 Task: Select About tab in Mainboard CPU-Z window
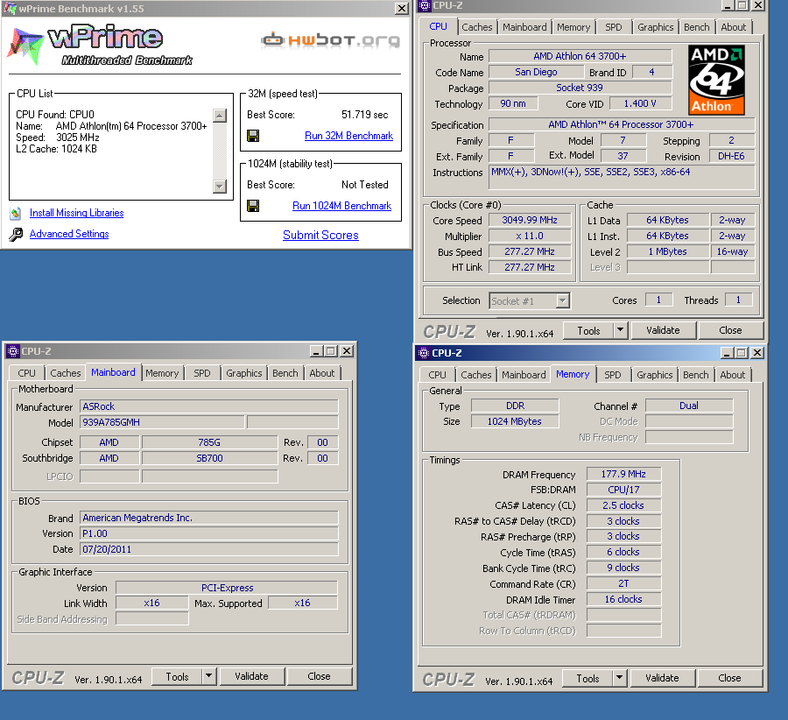point(322,373)
